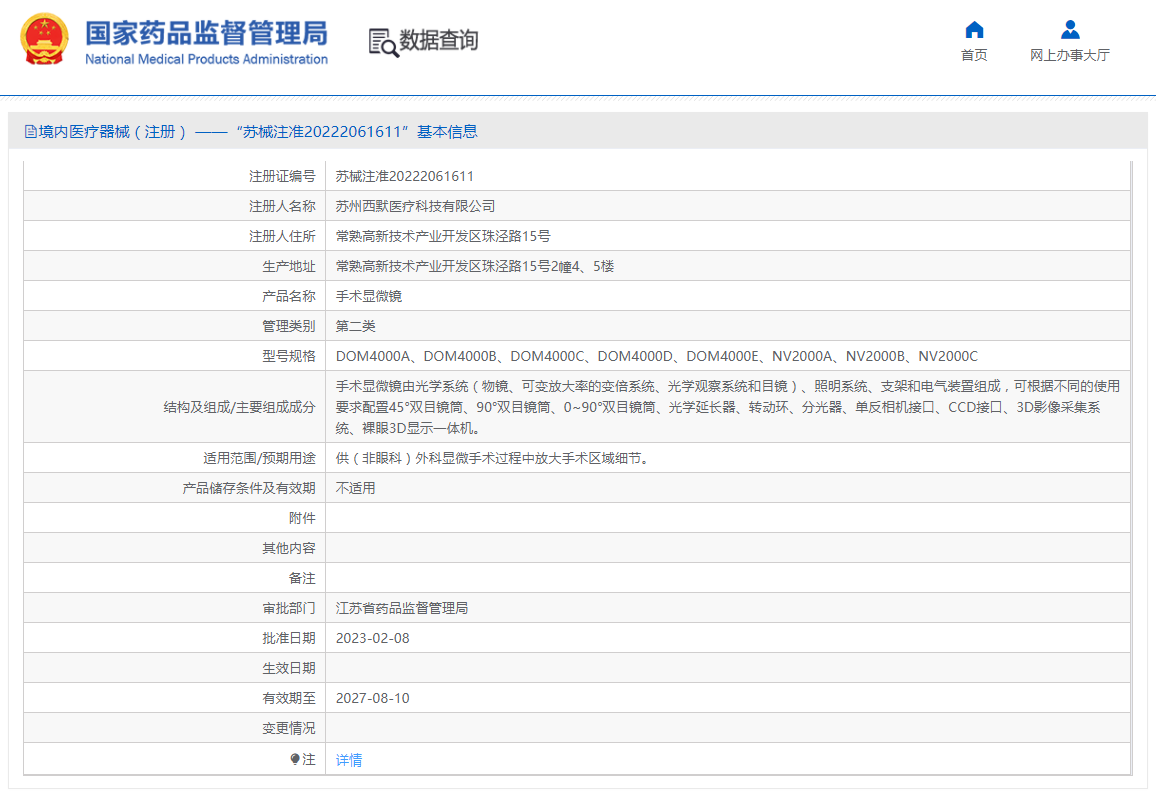Click the 其他内容 row label

pos(289,549)
